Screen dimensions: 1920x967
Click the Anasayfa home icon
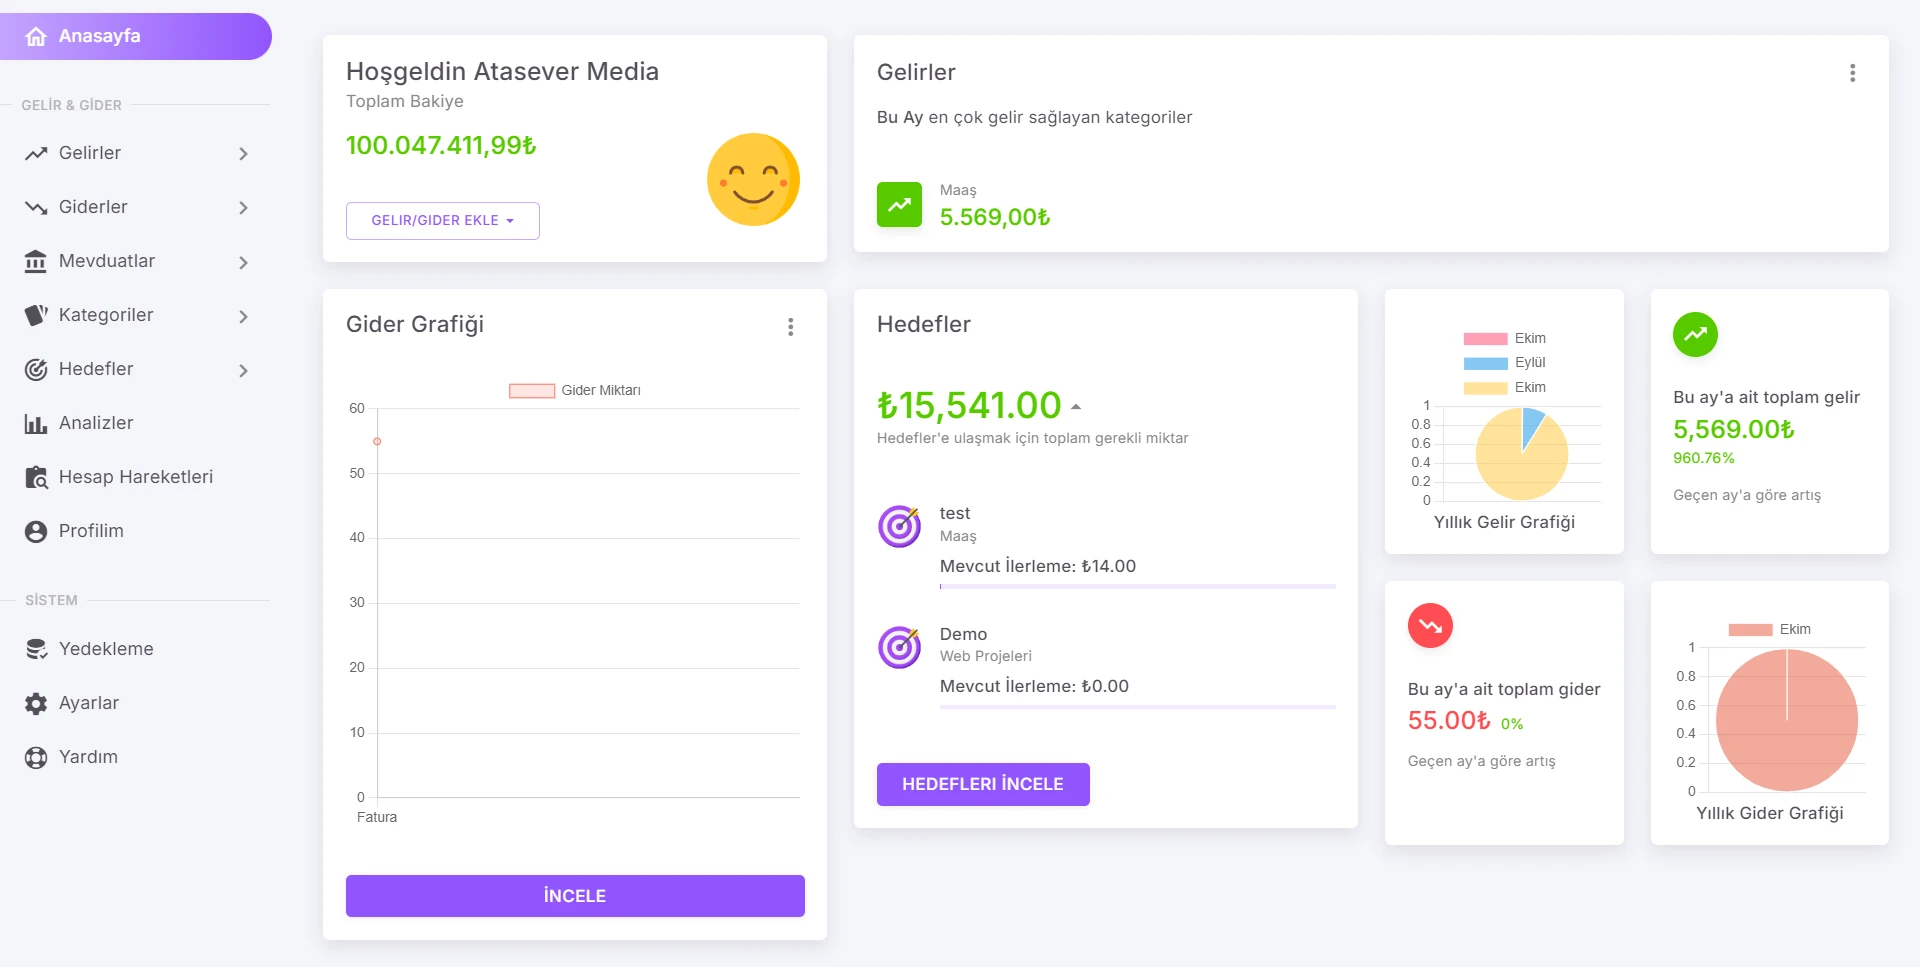[36, 37]
